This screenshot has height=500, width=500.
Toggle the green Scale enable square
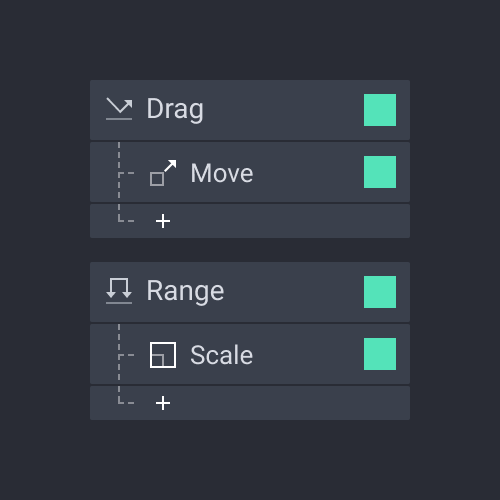point(380,354)
